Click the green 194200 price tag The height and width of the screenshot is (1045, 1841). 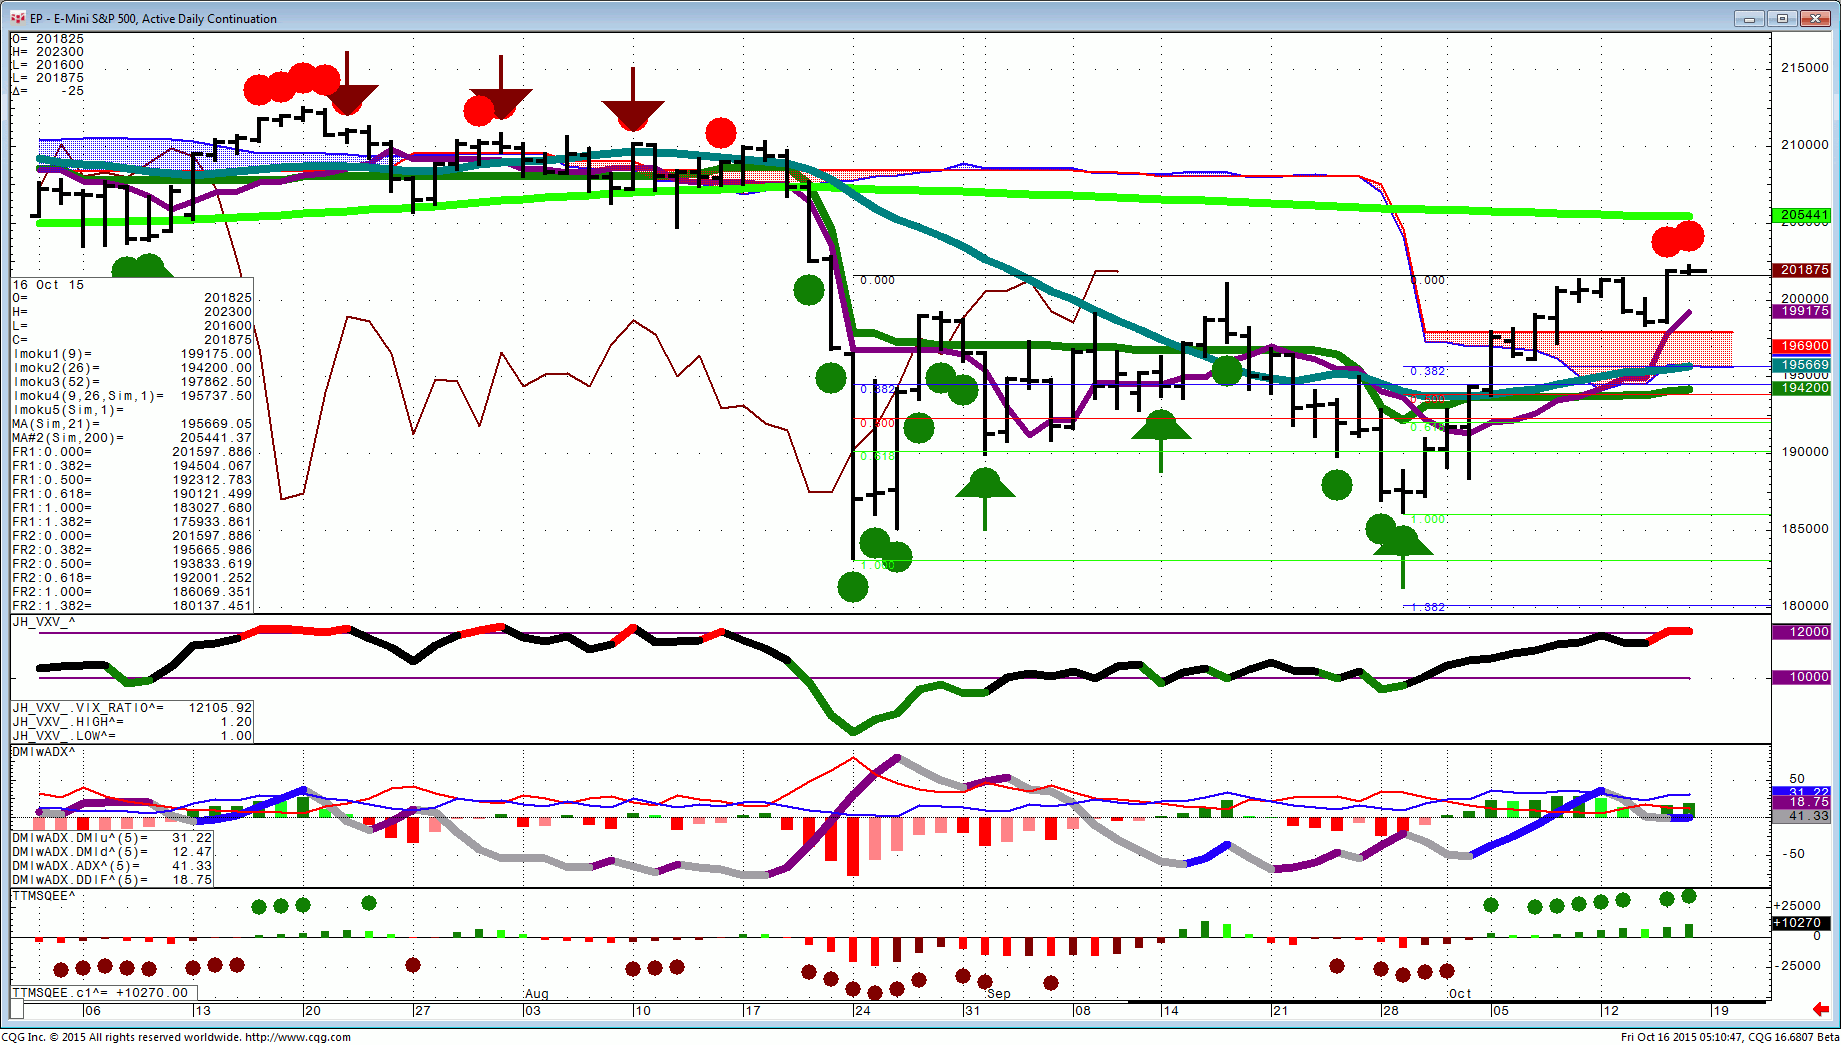[x=1801, y=388]
